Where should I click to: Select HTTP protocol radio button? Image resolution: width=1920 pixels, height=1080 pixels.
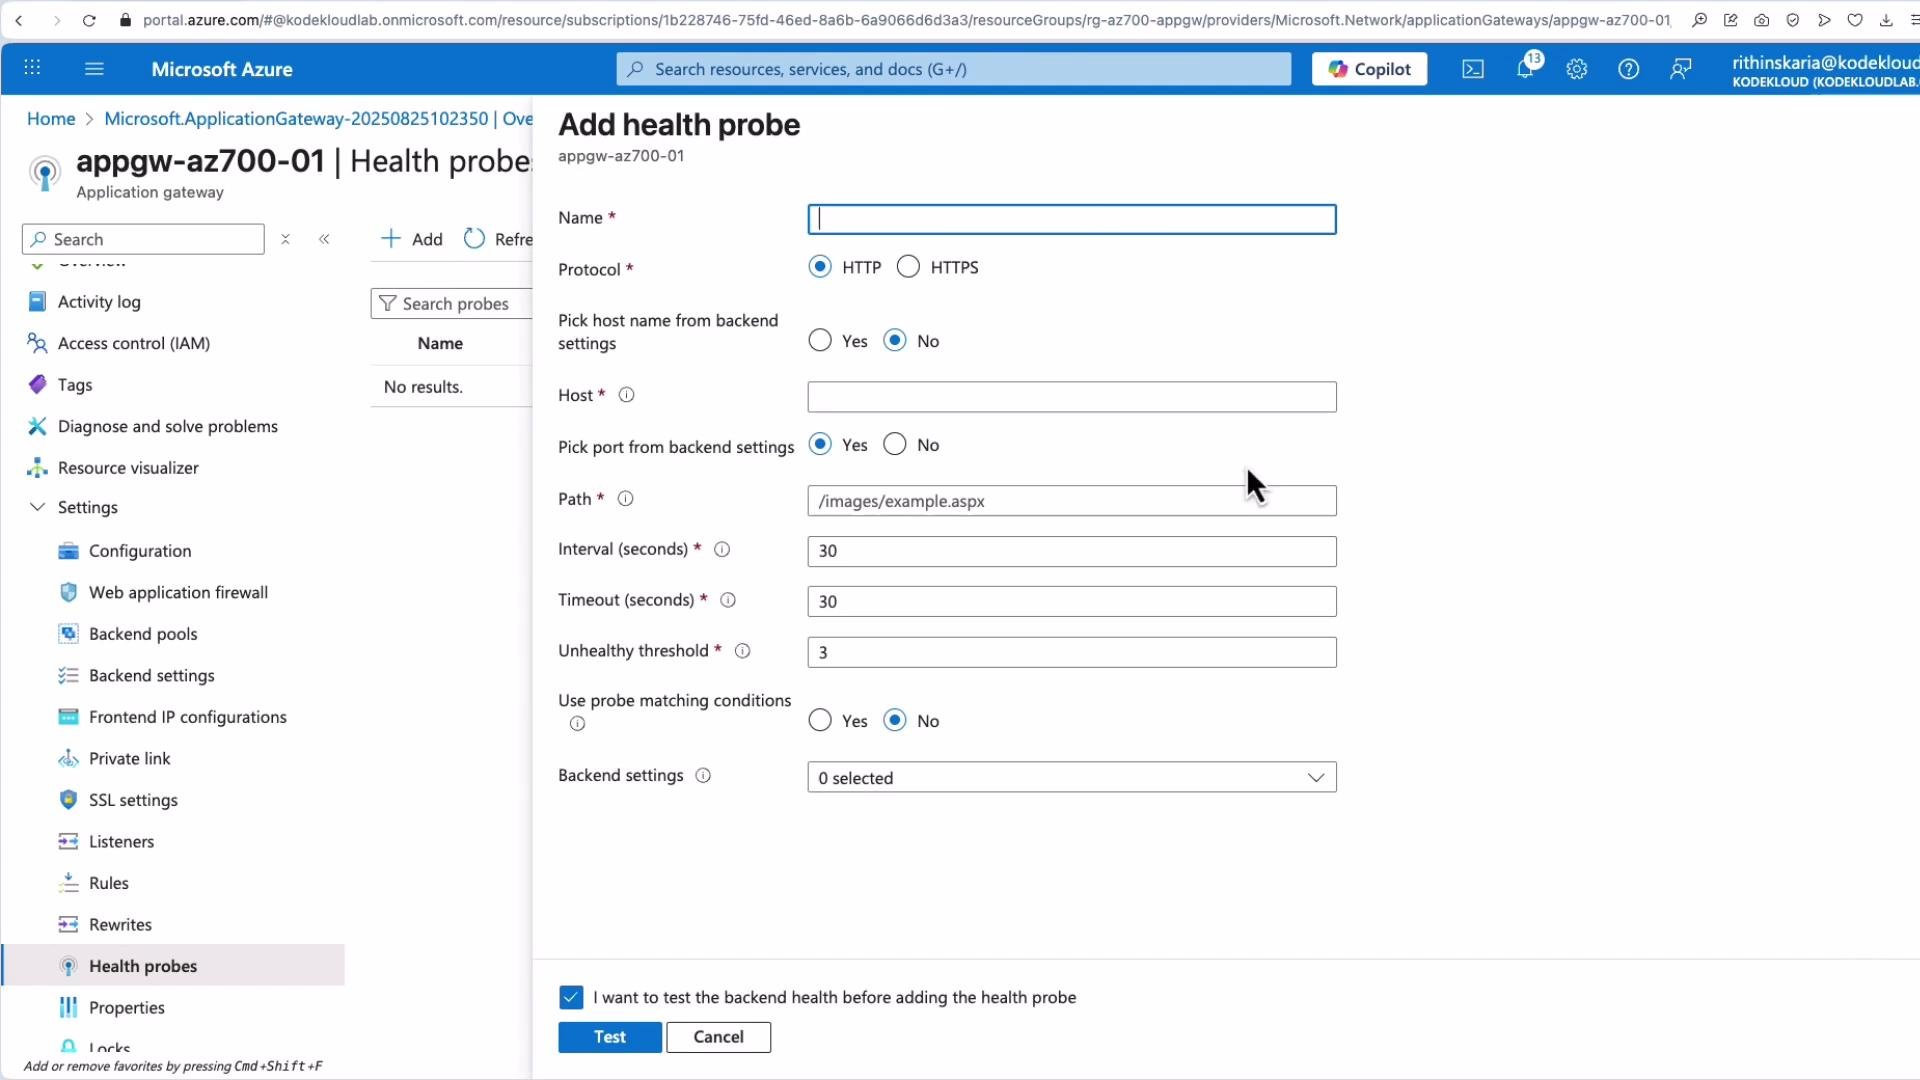(820, 267)
